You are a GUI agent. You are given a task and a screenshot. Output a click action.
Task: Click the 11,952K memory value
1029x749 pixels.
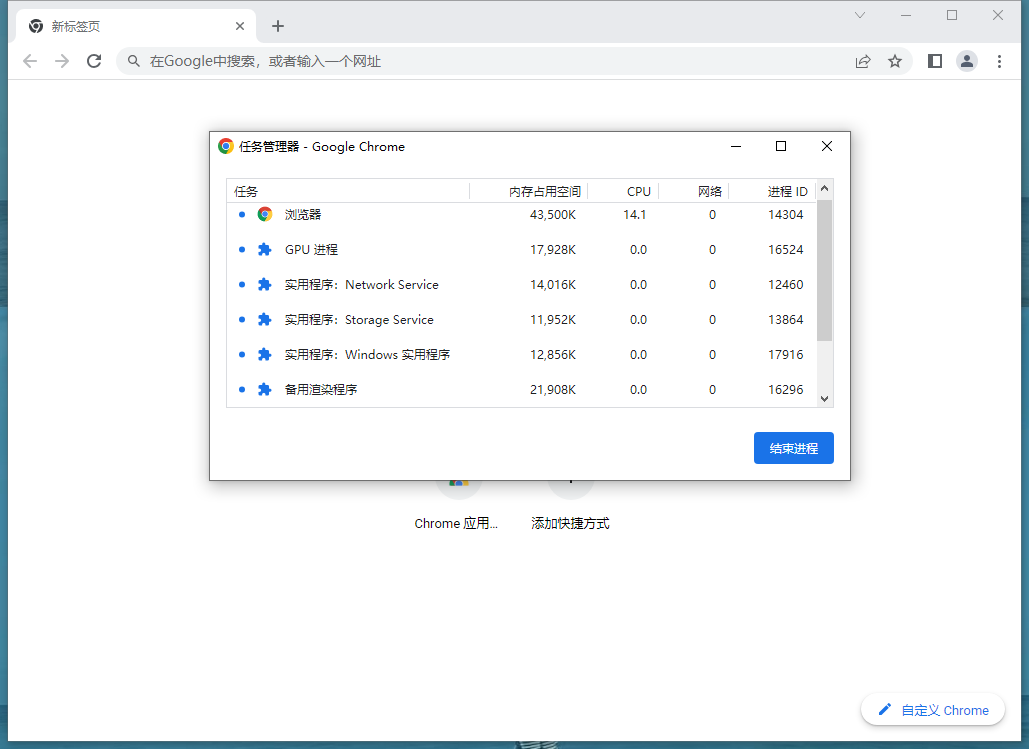553,320
